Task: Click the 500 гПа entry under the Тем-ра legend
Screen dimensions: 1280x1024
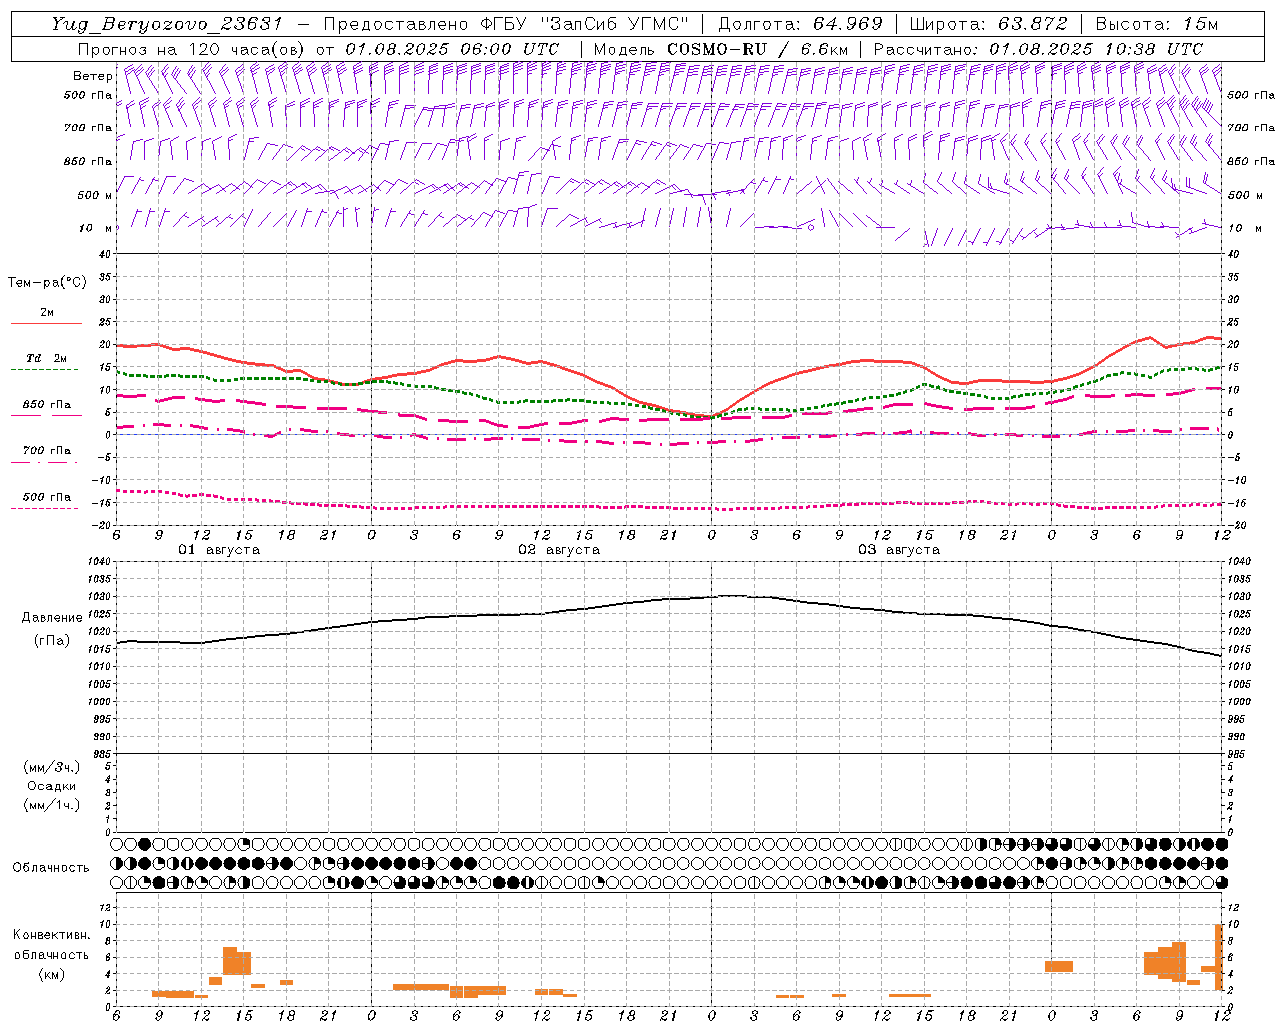Action: coord(47,496)
